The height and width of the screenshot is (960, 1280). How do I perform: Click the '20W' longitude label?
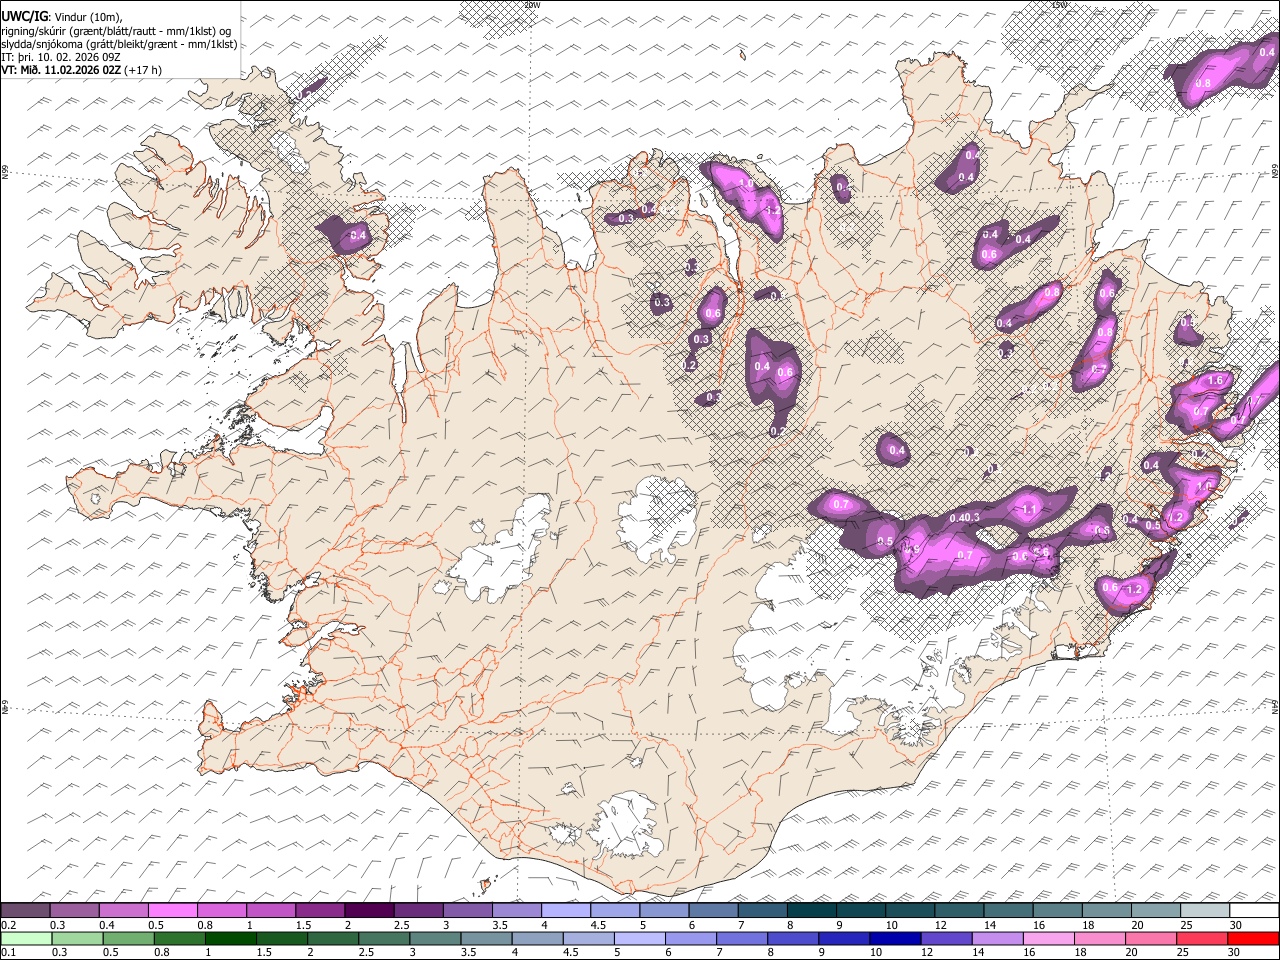533,5
